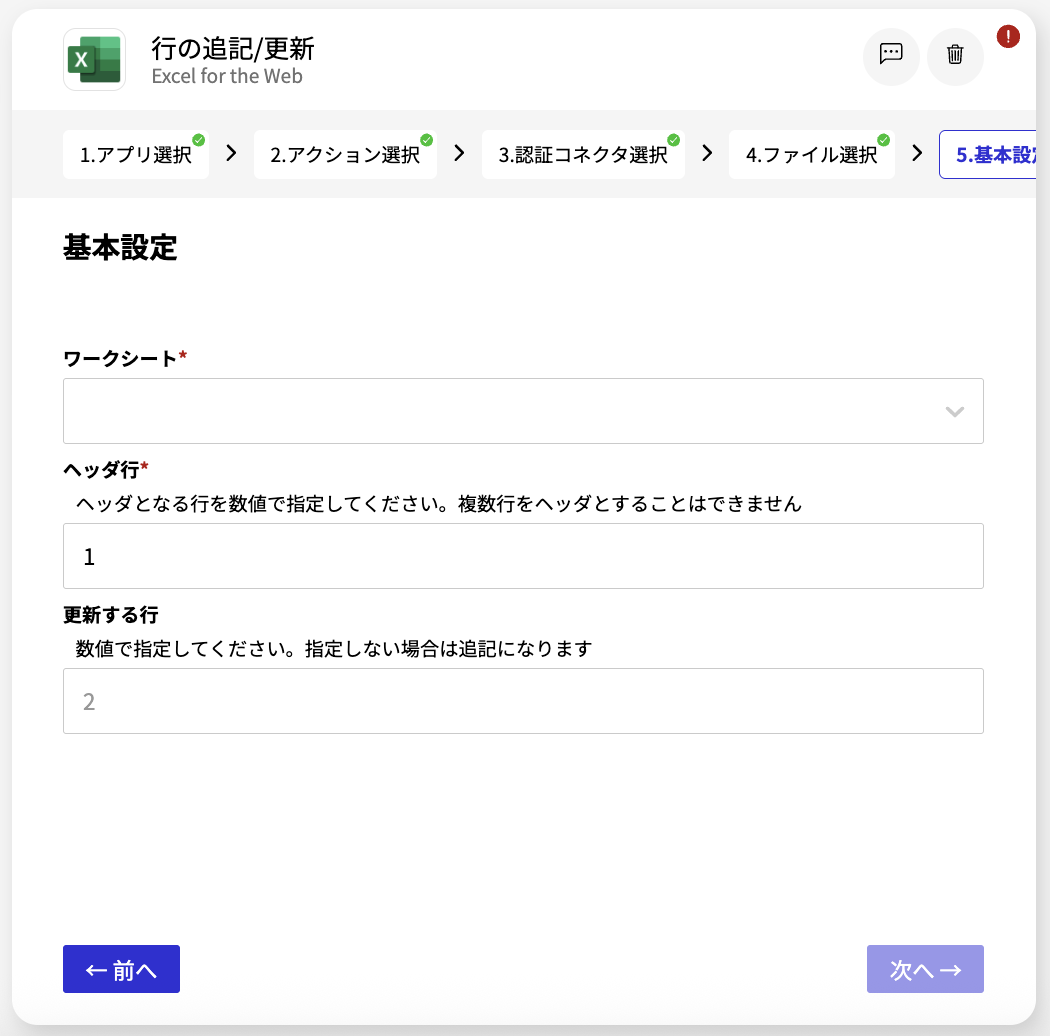Click the 行の追記/更新 title text
The image size is (1050, 1036).
tap(232, 49)
